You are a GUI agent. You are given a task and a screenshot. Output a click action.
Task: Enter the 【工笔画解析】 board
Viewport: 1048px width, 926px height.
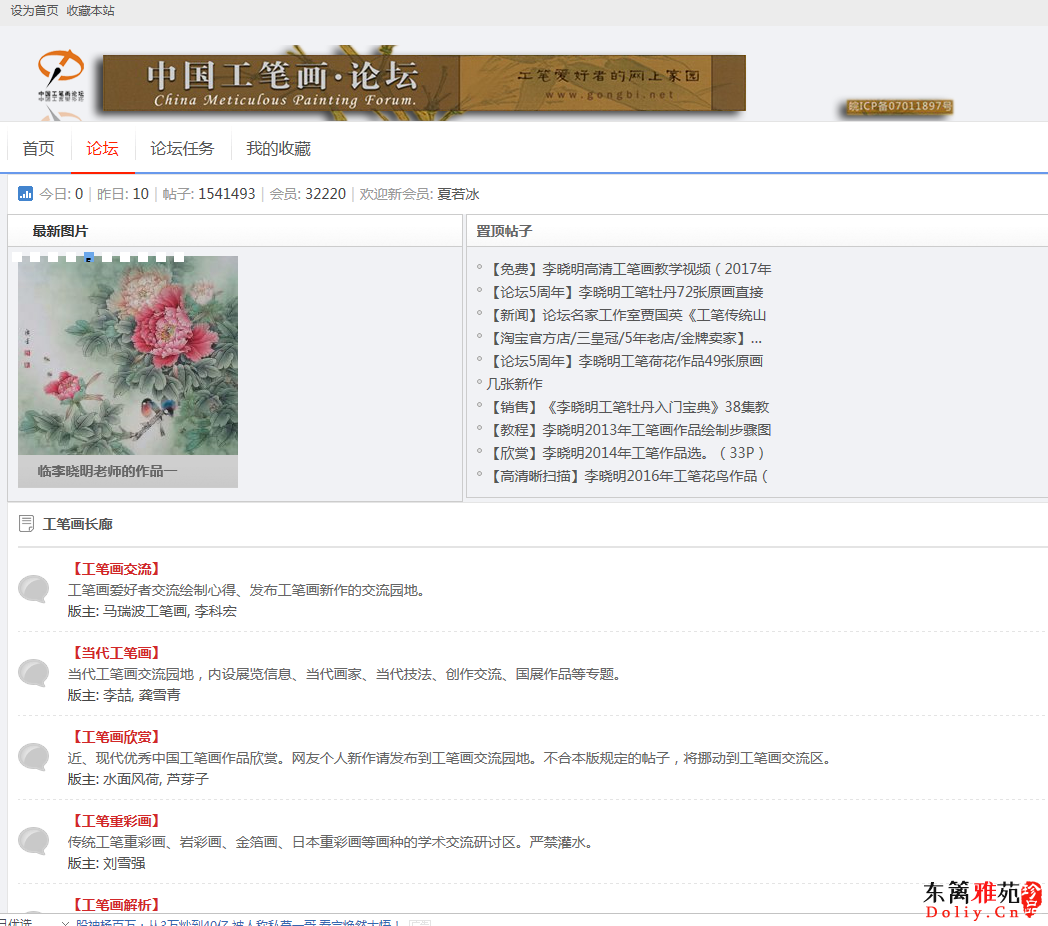116,905
